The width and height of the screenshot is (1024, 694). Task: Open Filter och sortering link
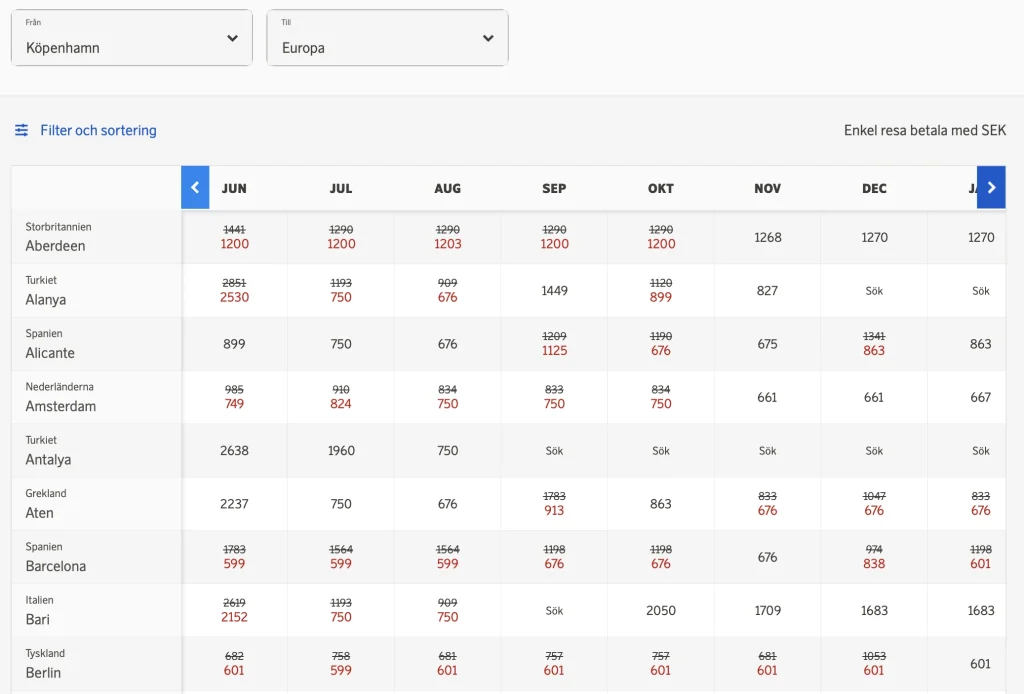(x=98, y=130)
